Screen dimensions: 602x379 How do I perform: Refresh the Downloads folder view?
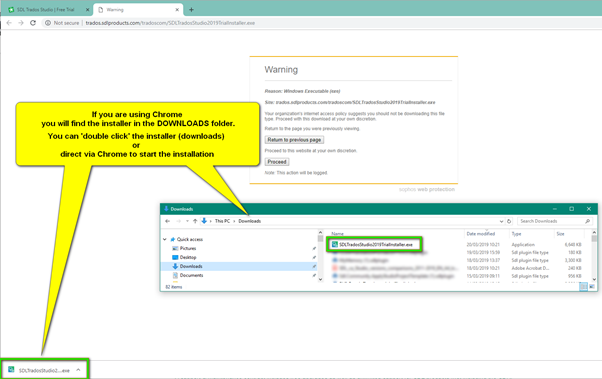click(x=509, y=221)
